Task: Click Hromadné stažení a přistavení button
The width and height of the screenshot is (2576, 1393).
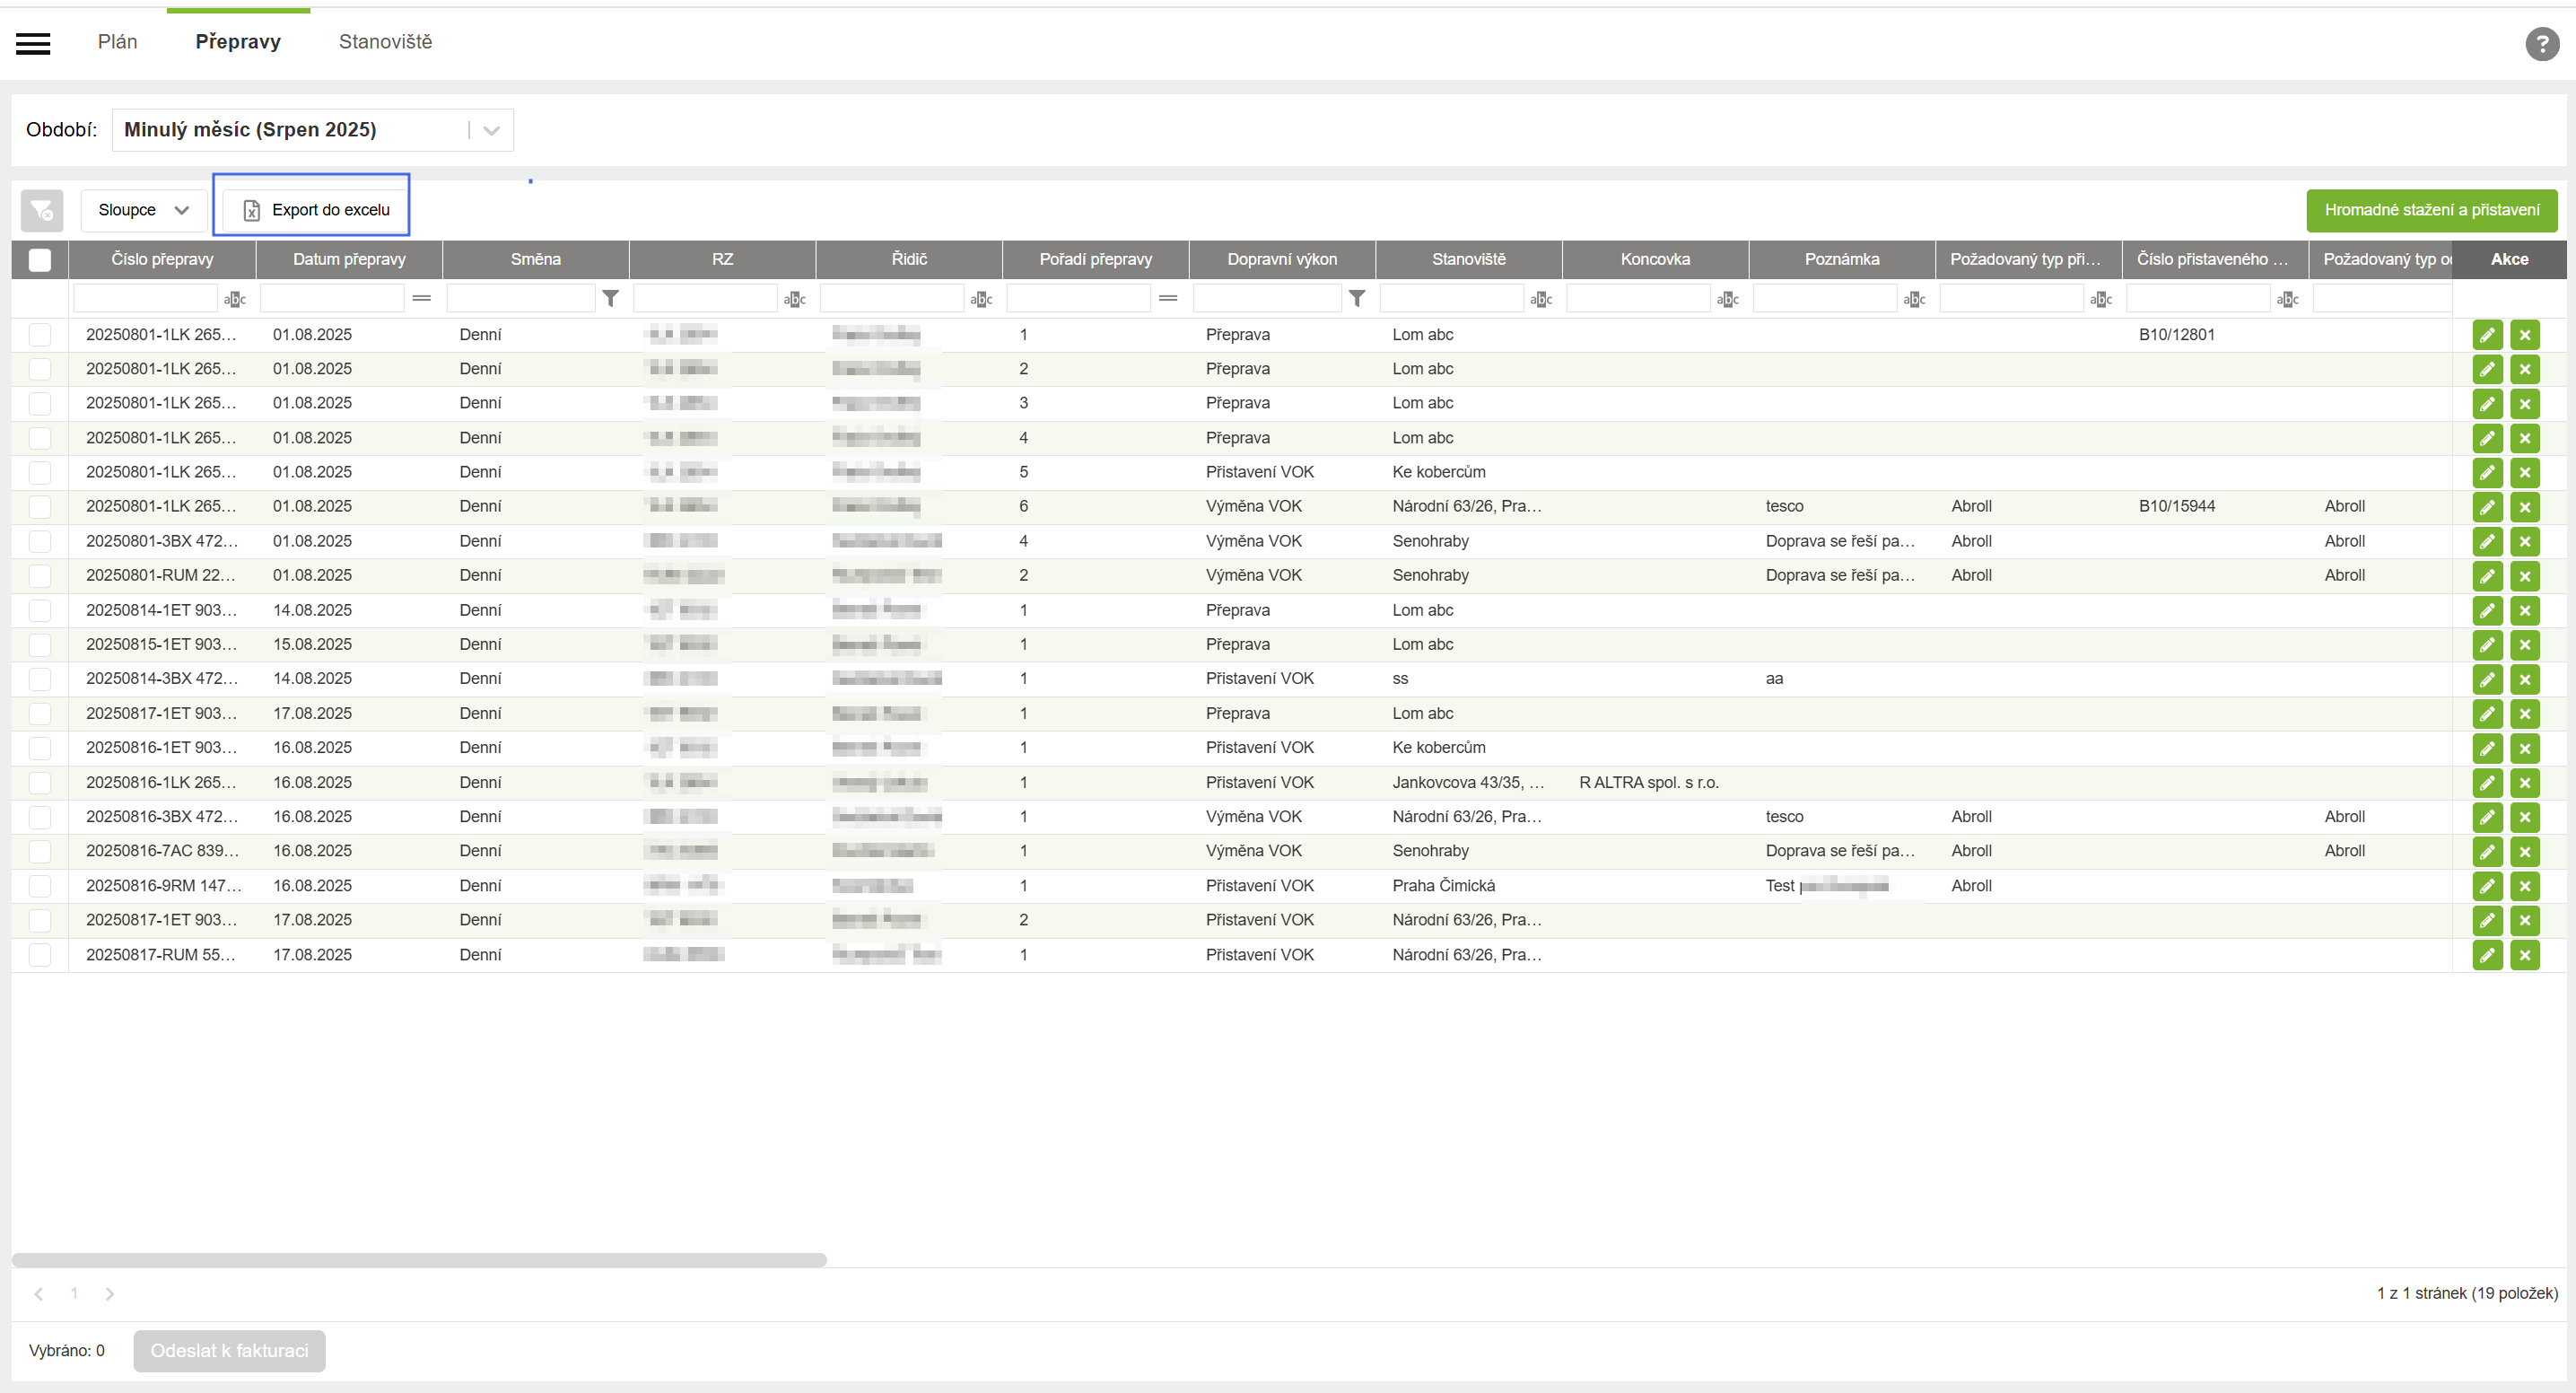Action: pyautogui.click(x=2431, y=210)
